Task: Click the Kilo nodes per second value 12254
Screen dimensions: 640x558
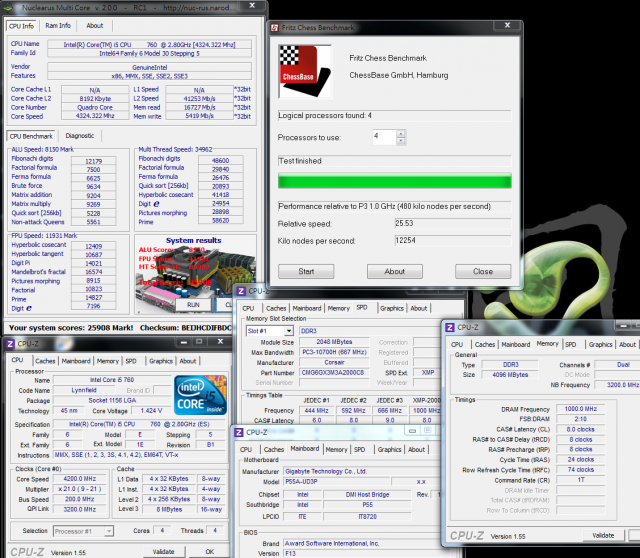Action: click(453, 240)
